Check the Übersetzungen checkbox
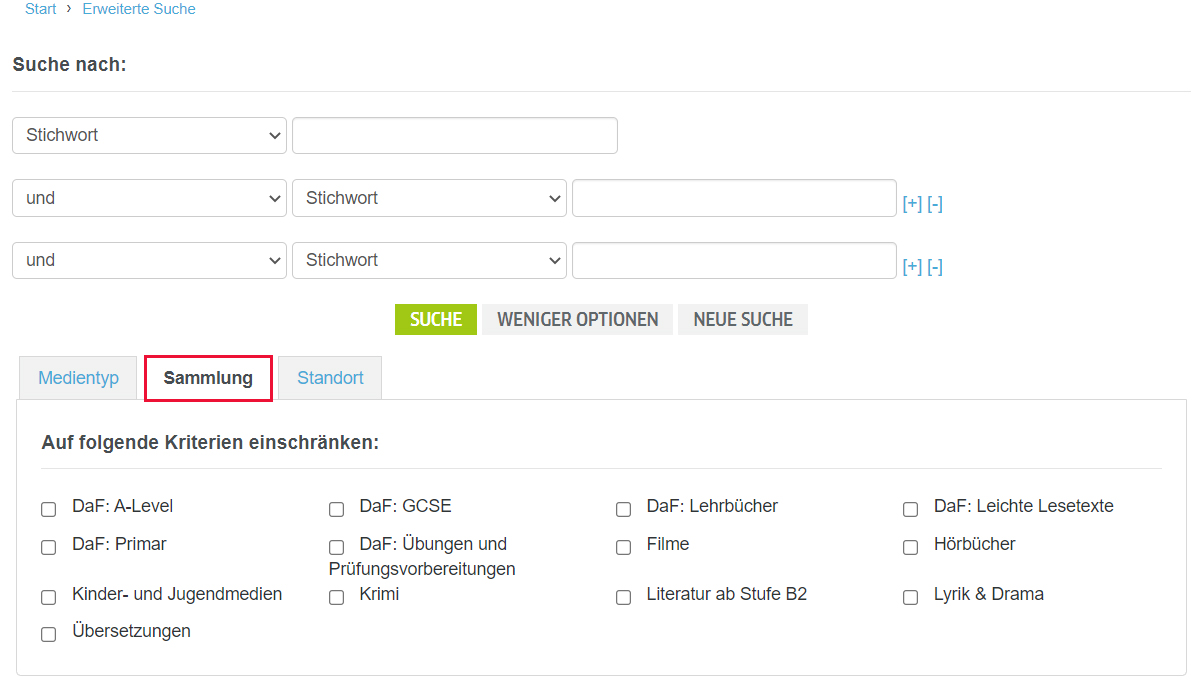The height and width of the screenshot is (687, 1202). click(x=49, y=634)
